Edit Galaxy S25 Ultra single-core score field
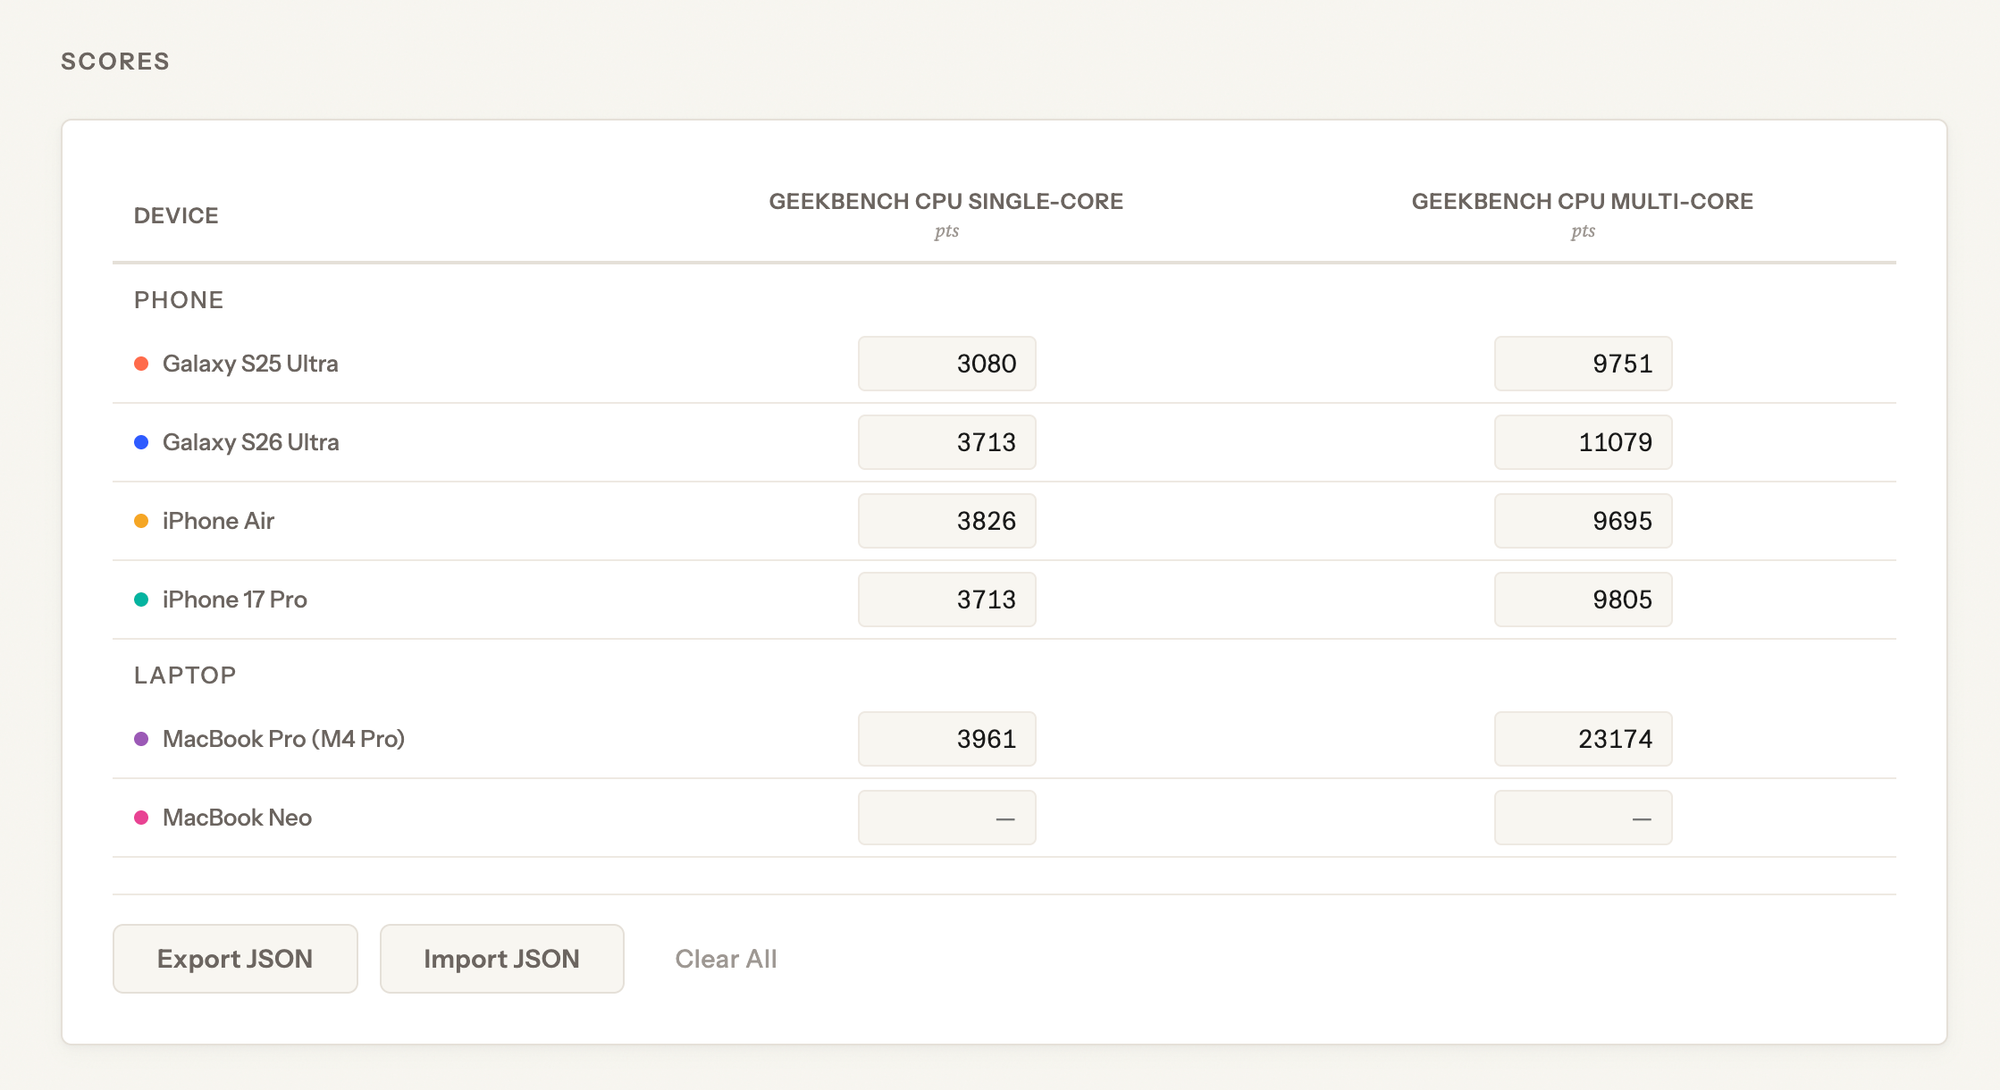 pyautogui.click(x=946, y=364)
